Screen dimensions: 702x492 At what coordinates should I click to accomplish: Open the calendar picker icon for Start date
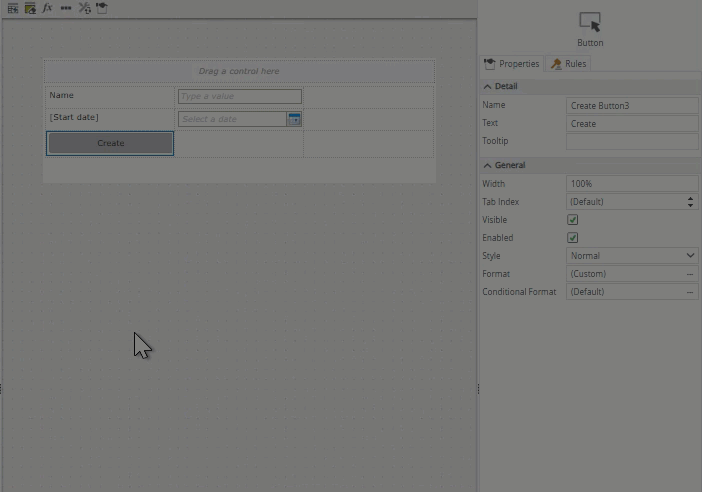294,119
